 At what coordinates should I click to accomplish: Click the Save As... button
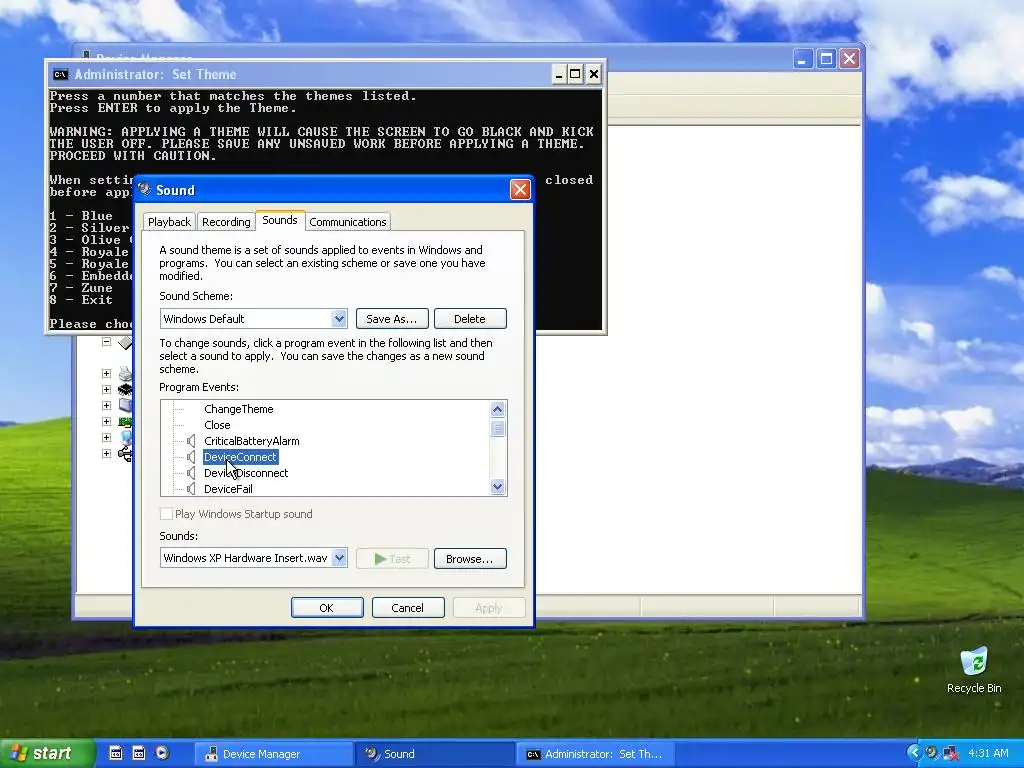[x=392, y=319]
